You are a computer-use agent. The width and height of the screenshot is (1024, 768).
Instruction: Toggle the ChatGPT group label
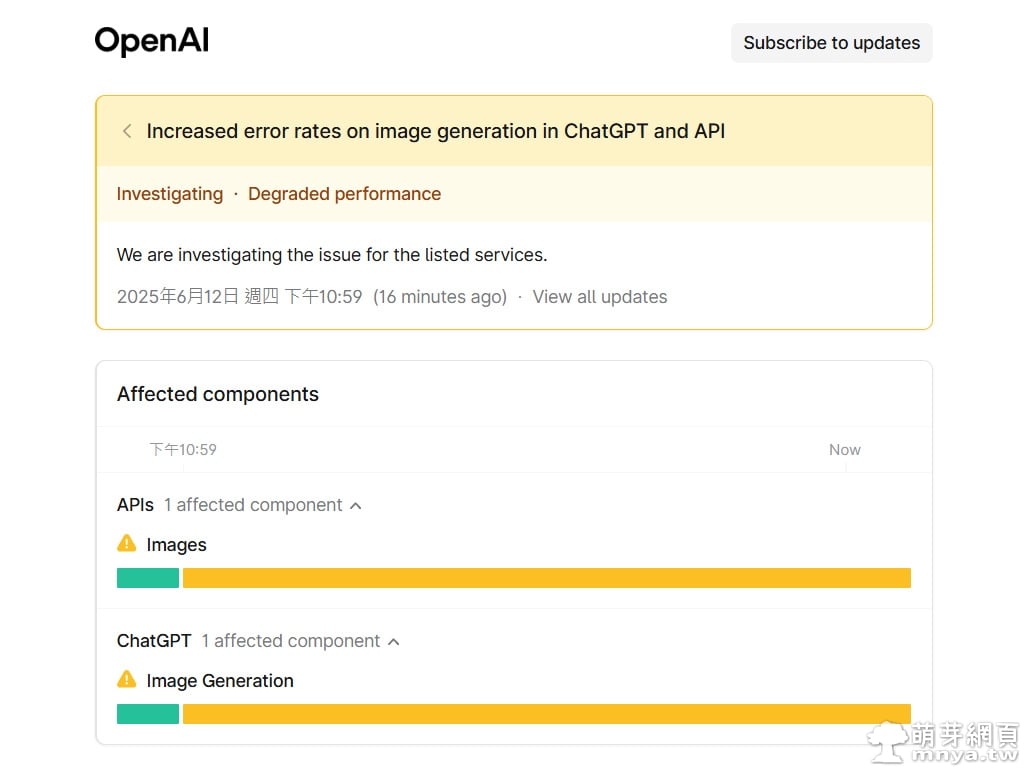click(x=154, y=641)
